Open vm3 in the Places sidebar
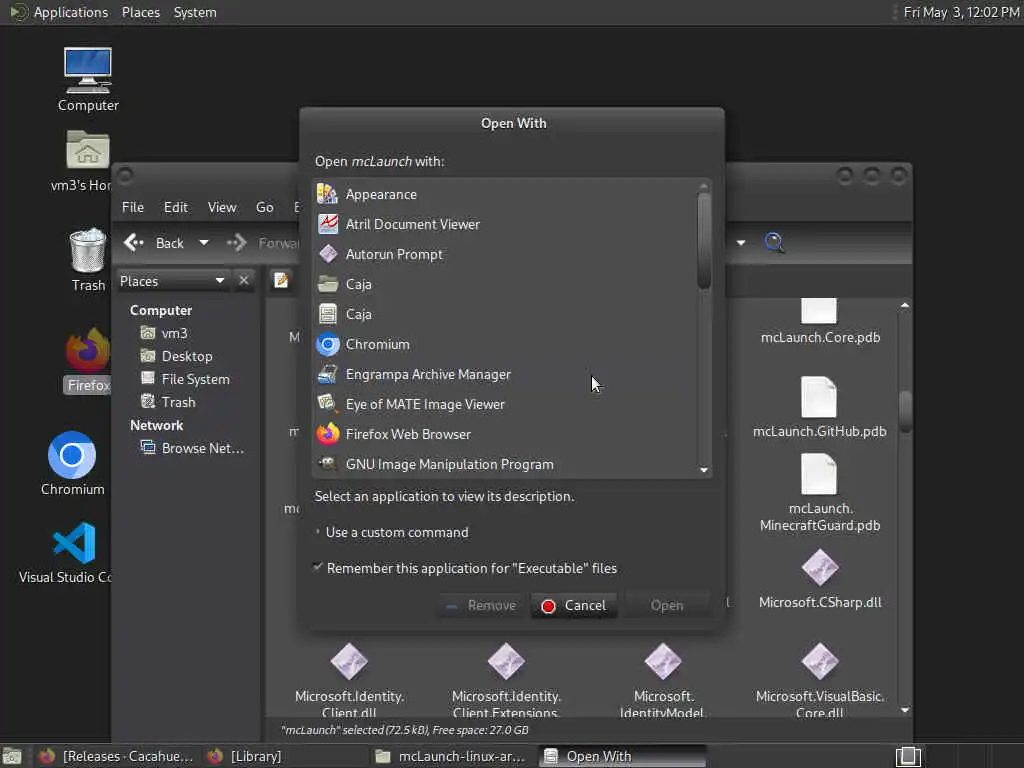Image resolution: width=1024 pixels, height=768 pixels. click(165, 333)
